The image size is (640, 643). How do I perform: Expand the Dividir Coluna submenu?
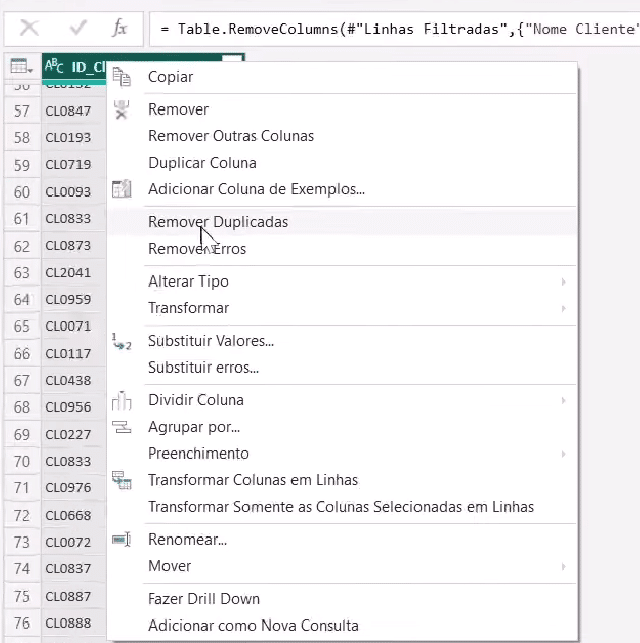[x=342, y=400]
